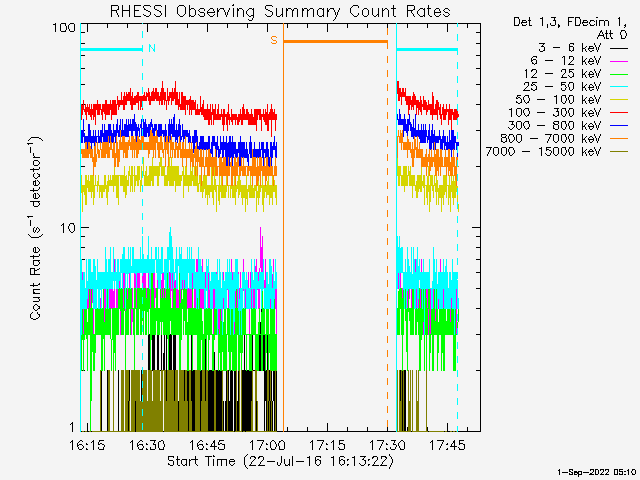Click the x-axis tick label '16:45'
The image size is (640, 480).
pos(207,445)
